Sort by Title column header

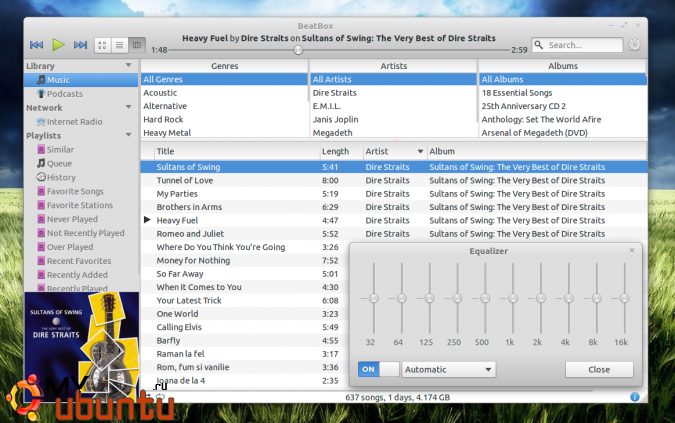[237, 151]
